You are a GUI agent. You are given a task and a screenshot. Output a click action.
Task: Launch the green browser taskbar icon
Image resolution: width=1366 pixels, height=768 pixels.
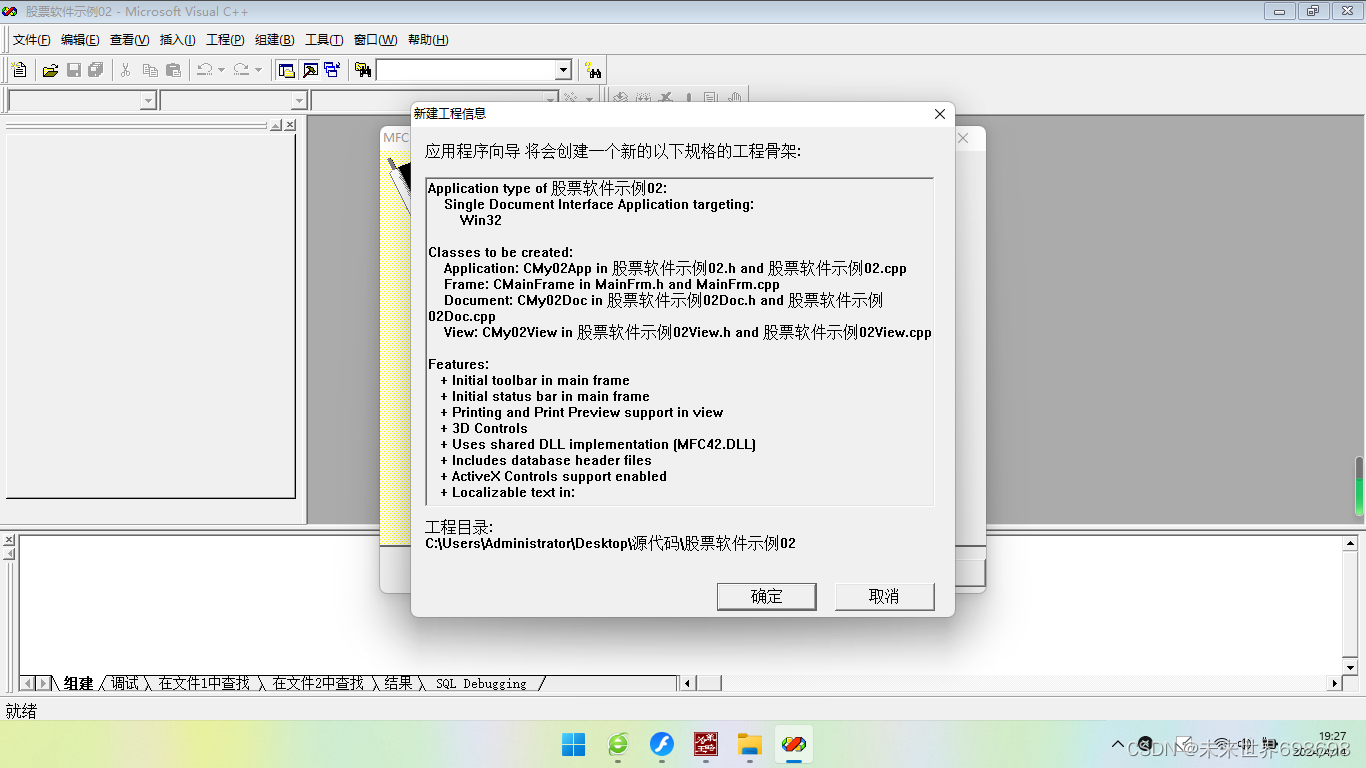click(618, 744)
